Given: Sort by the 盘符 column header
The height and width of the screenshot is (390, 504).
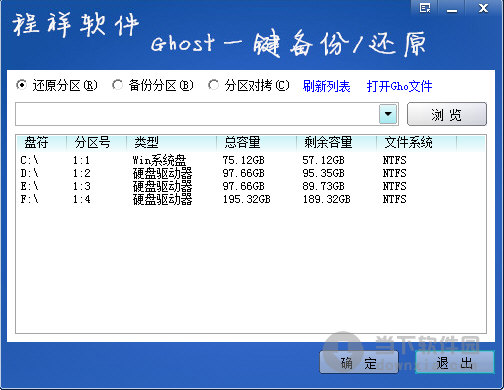Looking at the screenshot, I should pyautogui.click(x=41, y=143).
